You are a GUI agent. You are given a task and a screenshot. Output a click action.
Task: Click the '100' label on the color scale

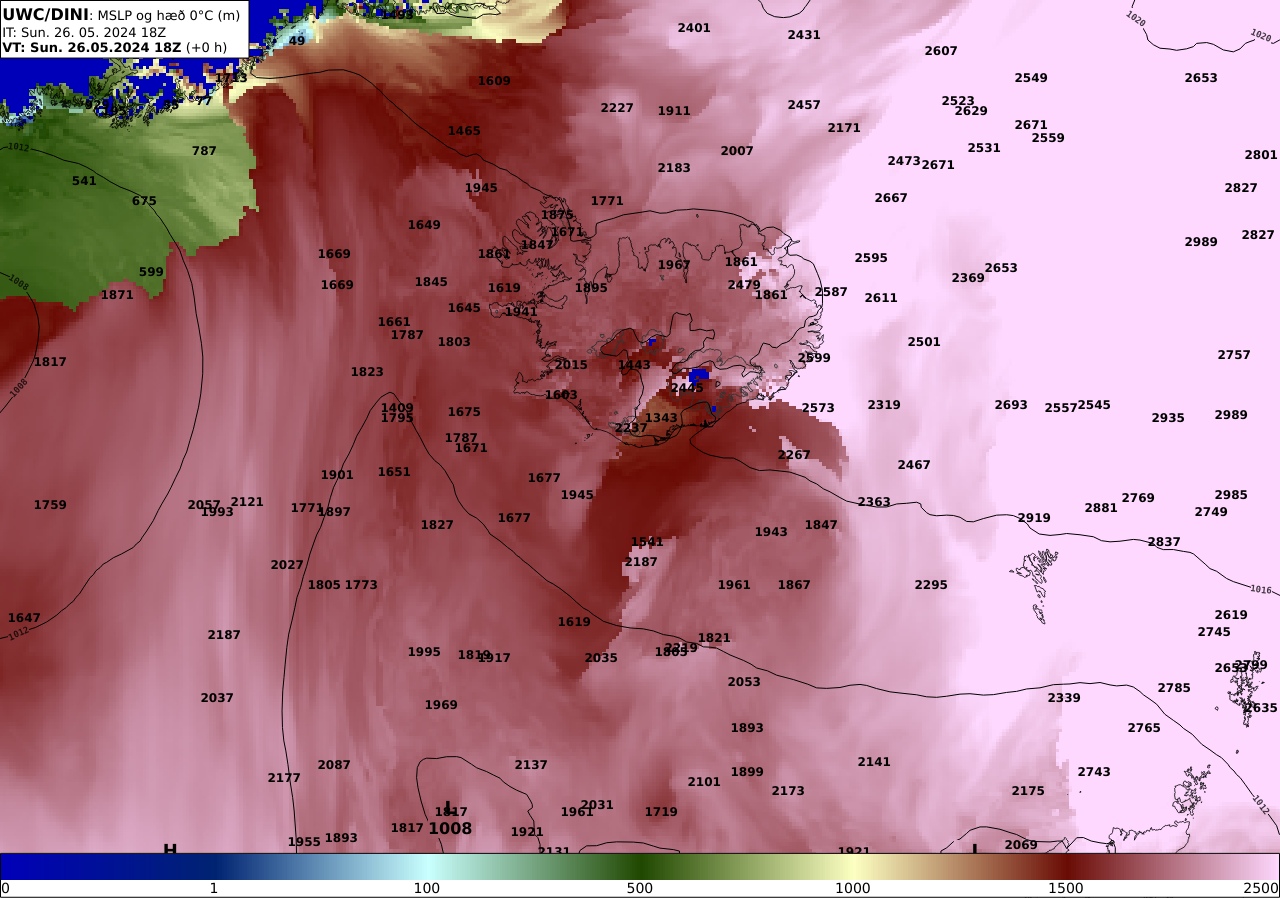coord(427,888)
